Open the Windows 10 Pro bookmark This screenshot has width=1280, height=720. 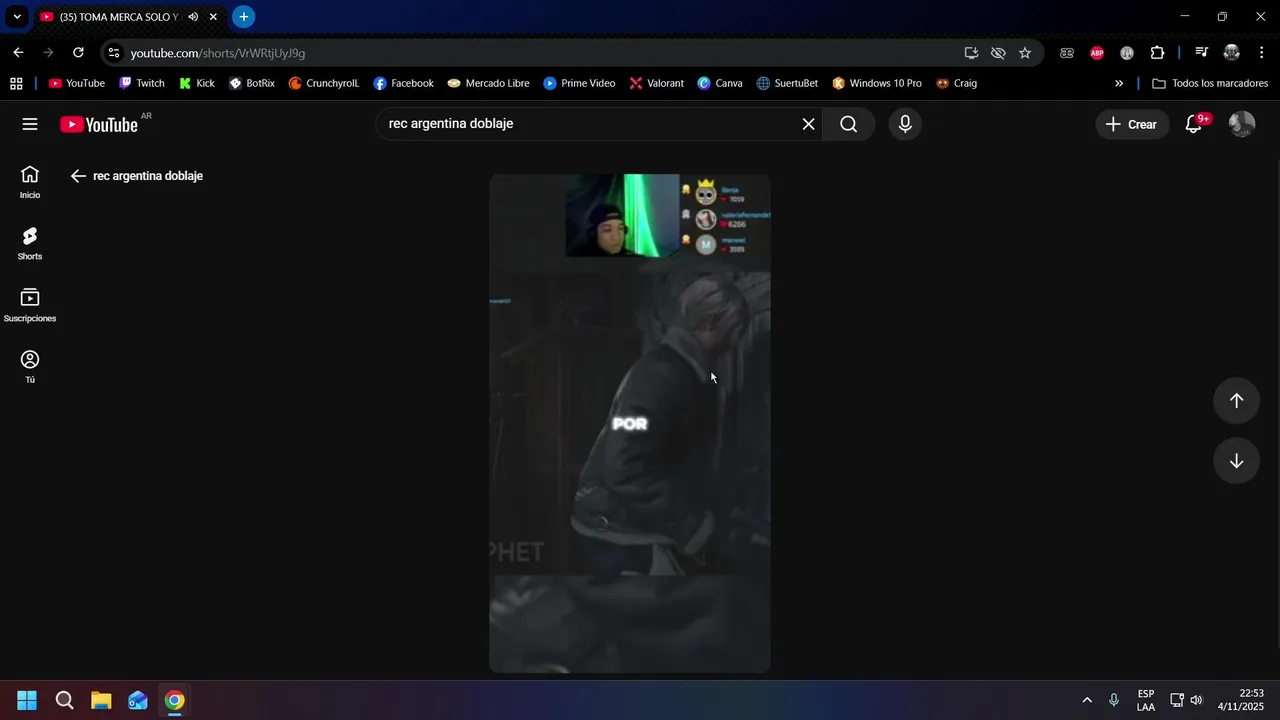click(x=877, y=84)
